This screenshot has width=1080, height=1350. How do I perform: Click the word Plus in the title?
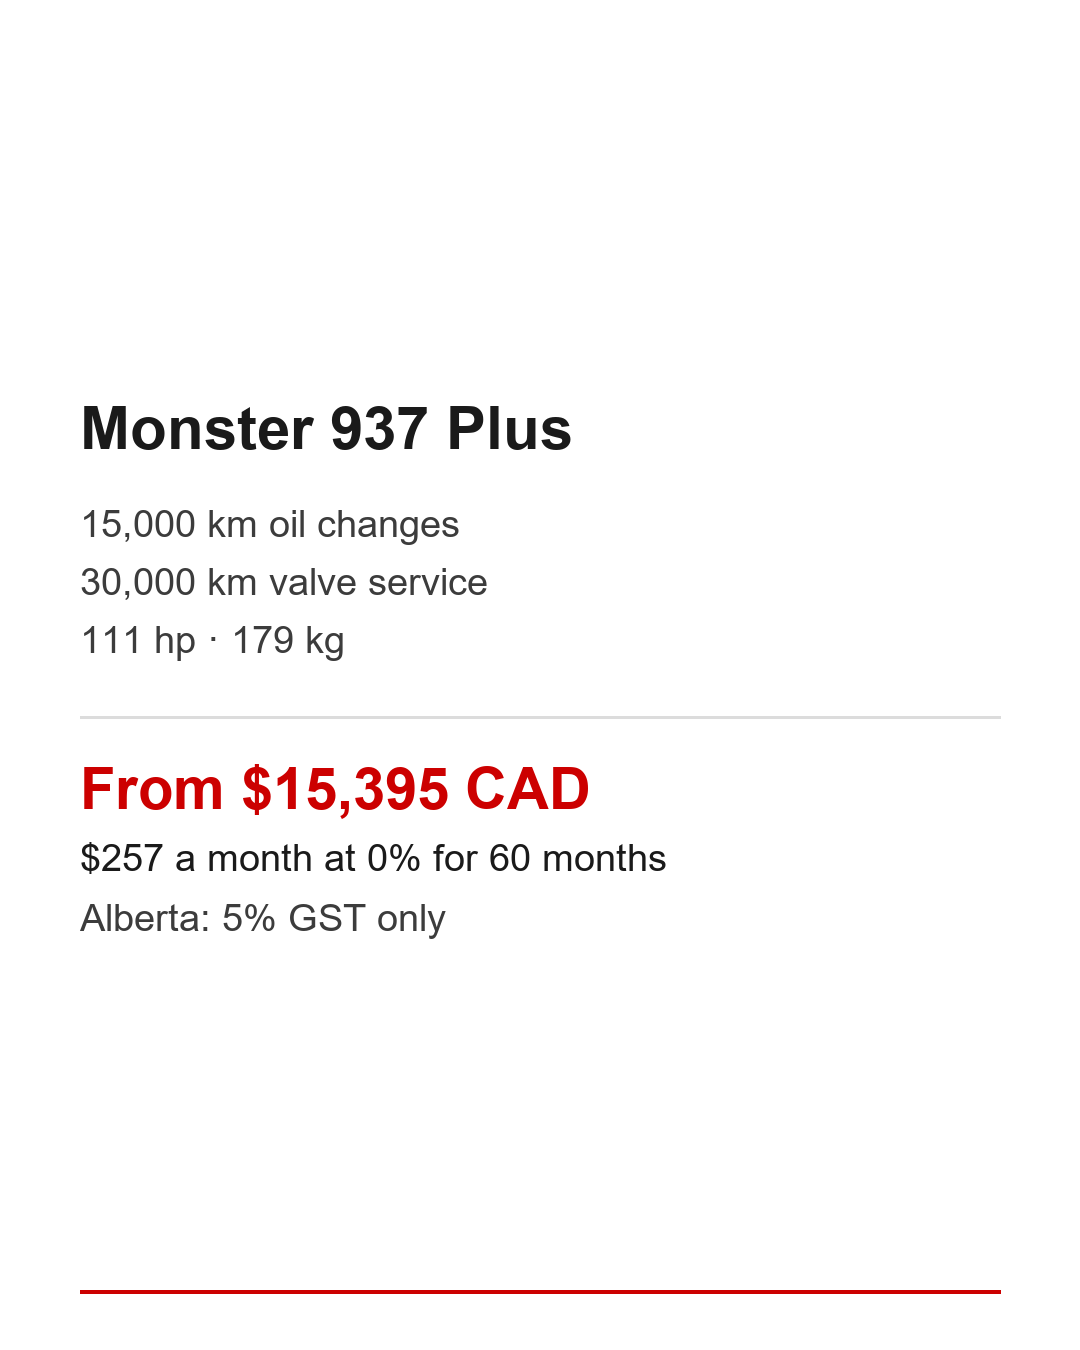coord(509,429)
